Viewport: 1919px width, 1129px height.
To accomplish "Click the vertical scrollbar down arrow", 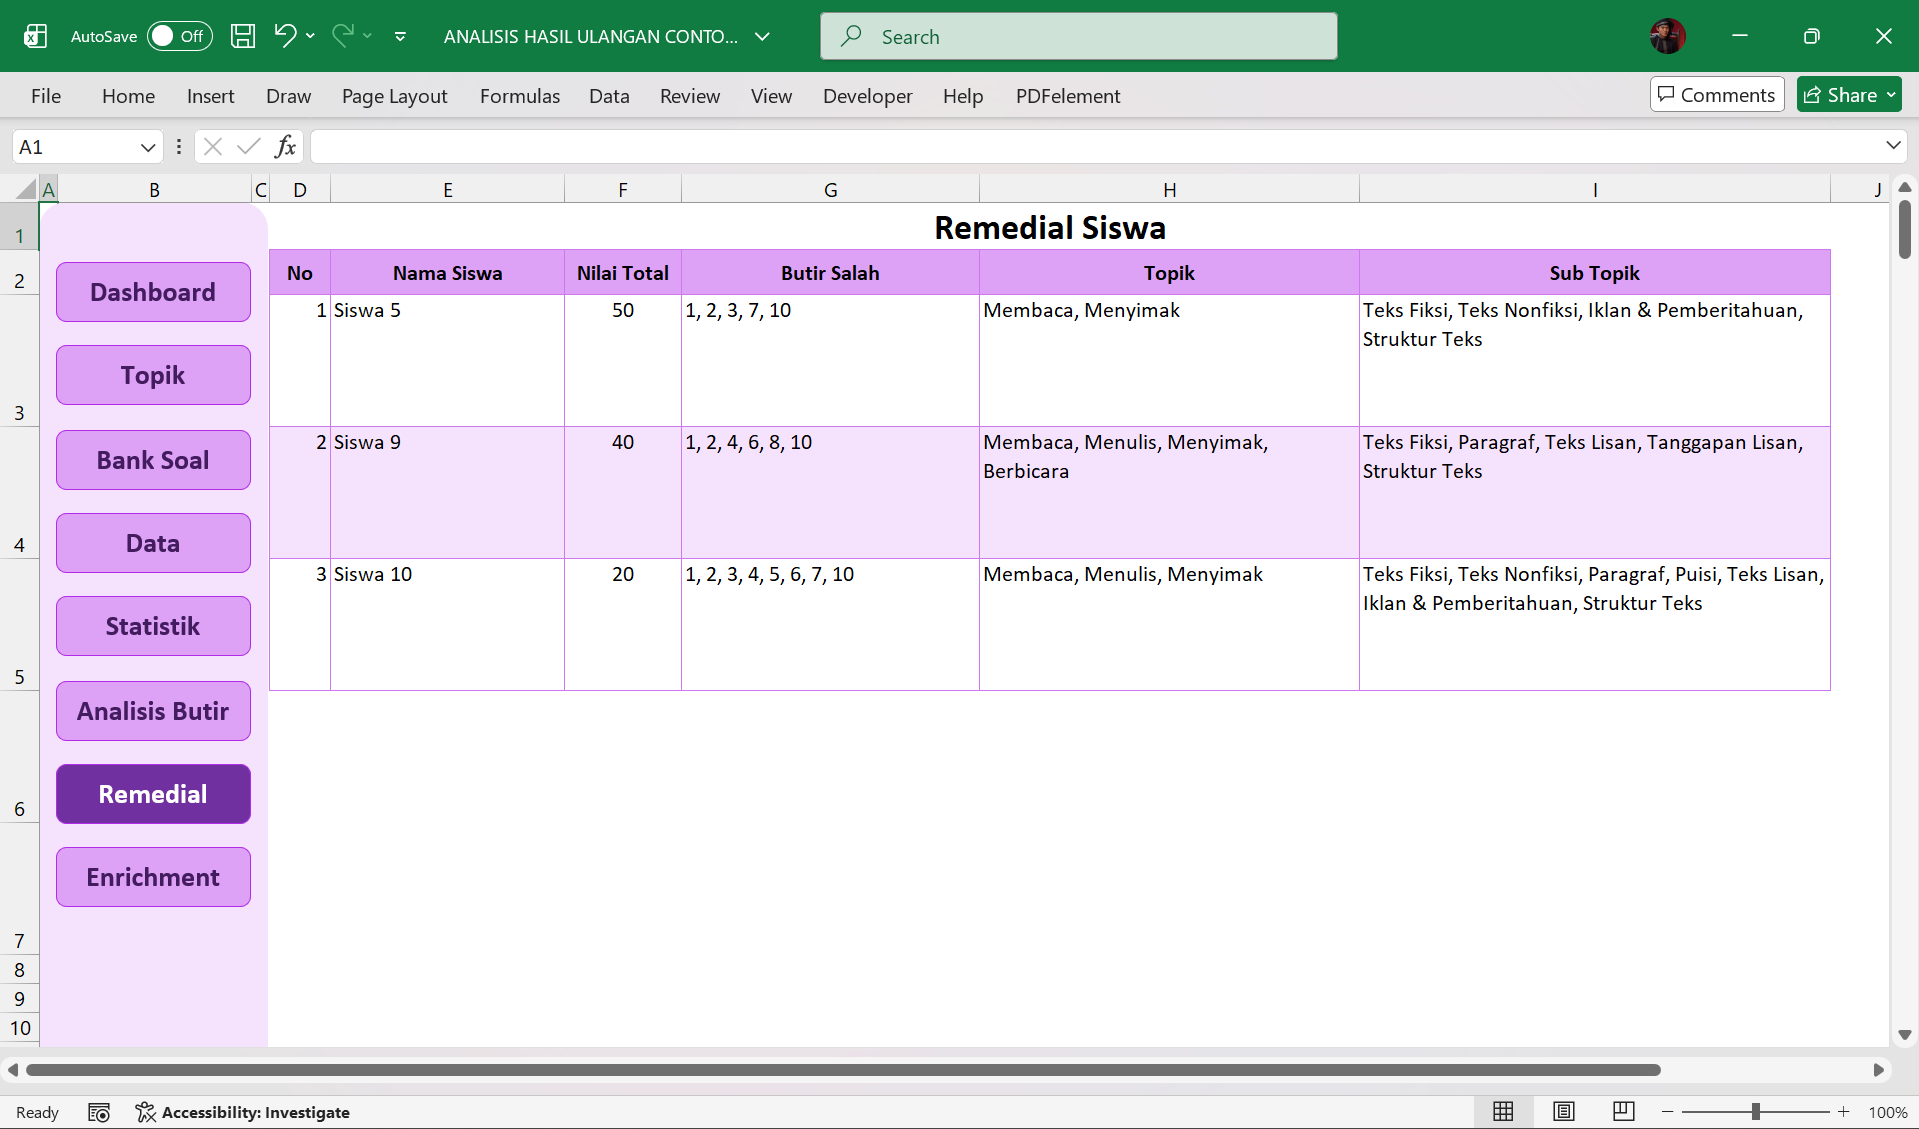I will click(x=1904, y=1035).
